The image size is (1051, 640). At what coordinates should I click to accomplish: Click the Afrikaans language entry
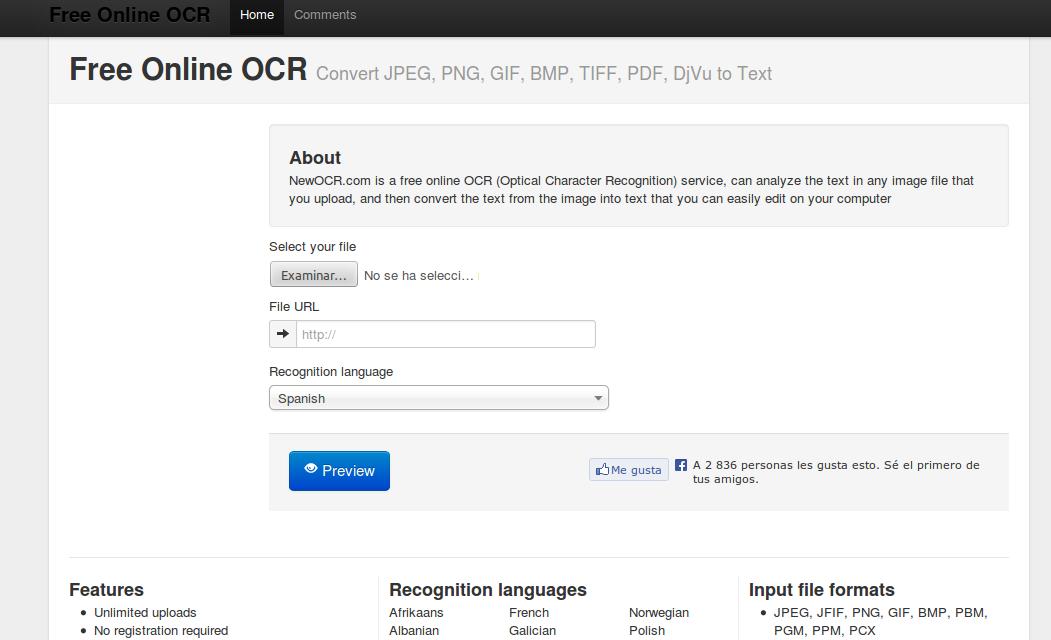[416, 612]
